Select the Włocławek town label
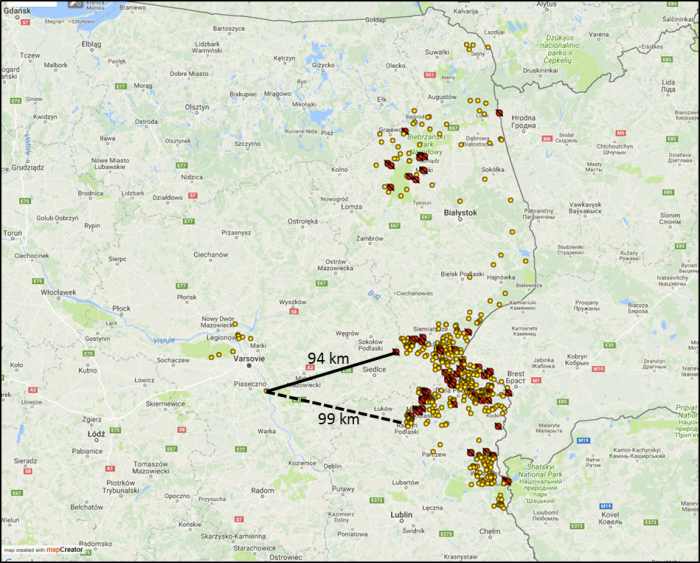This screenshot has height=563, width=700. [x=58, y=292]
